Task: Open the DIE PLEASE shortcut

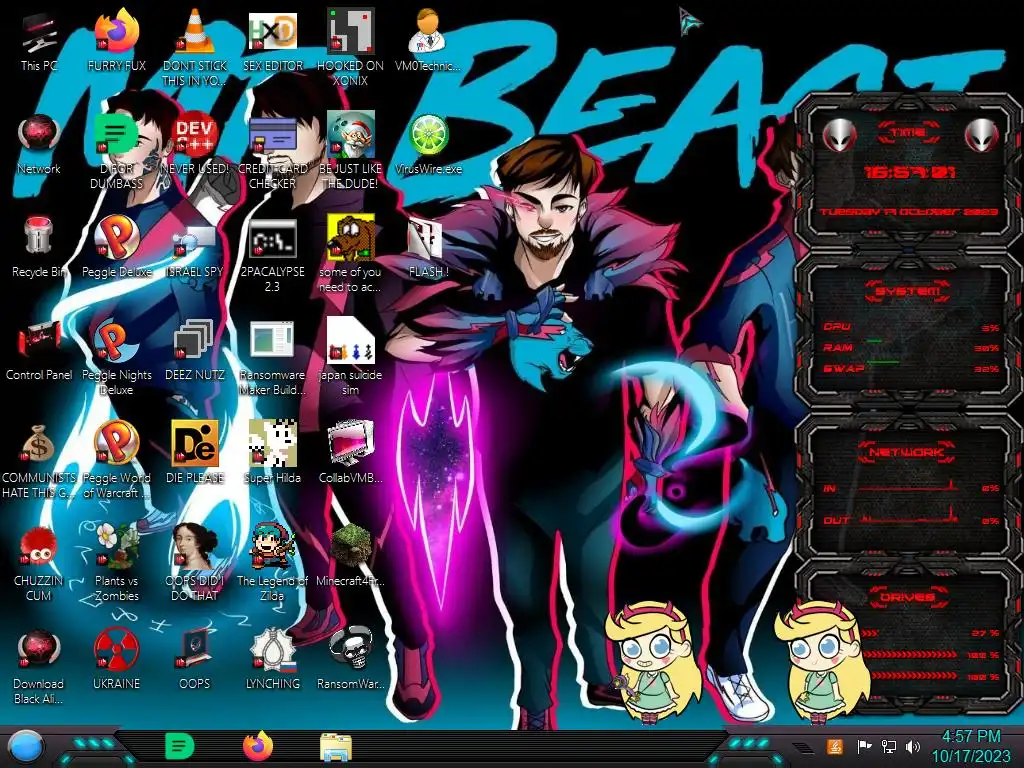Action: tap(195, 452)
